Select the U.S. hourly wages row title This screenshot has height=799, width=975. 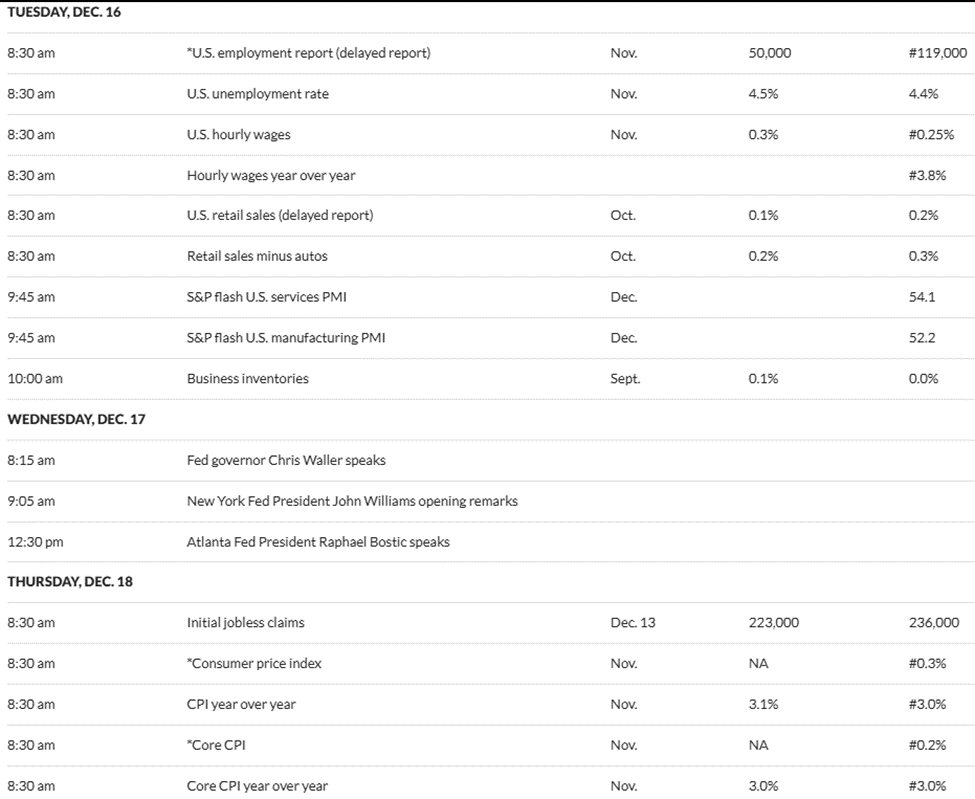238,135
